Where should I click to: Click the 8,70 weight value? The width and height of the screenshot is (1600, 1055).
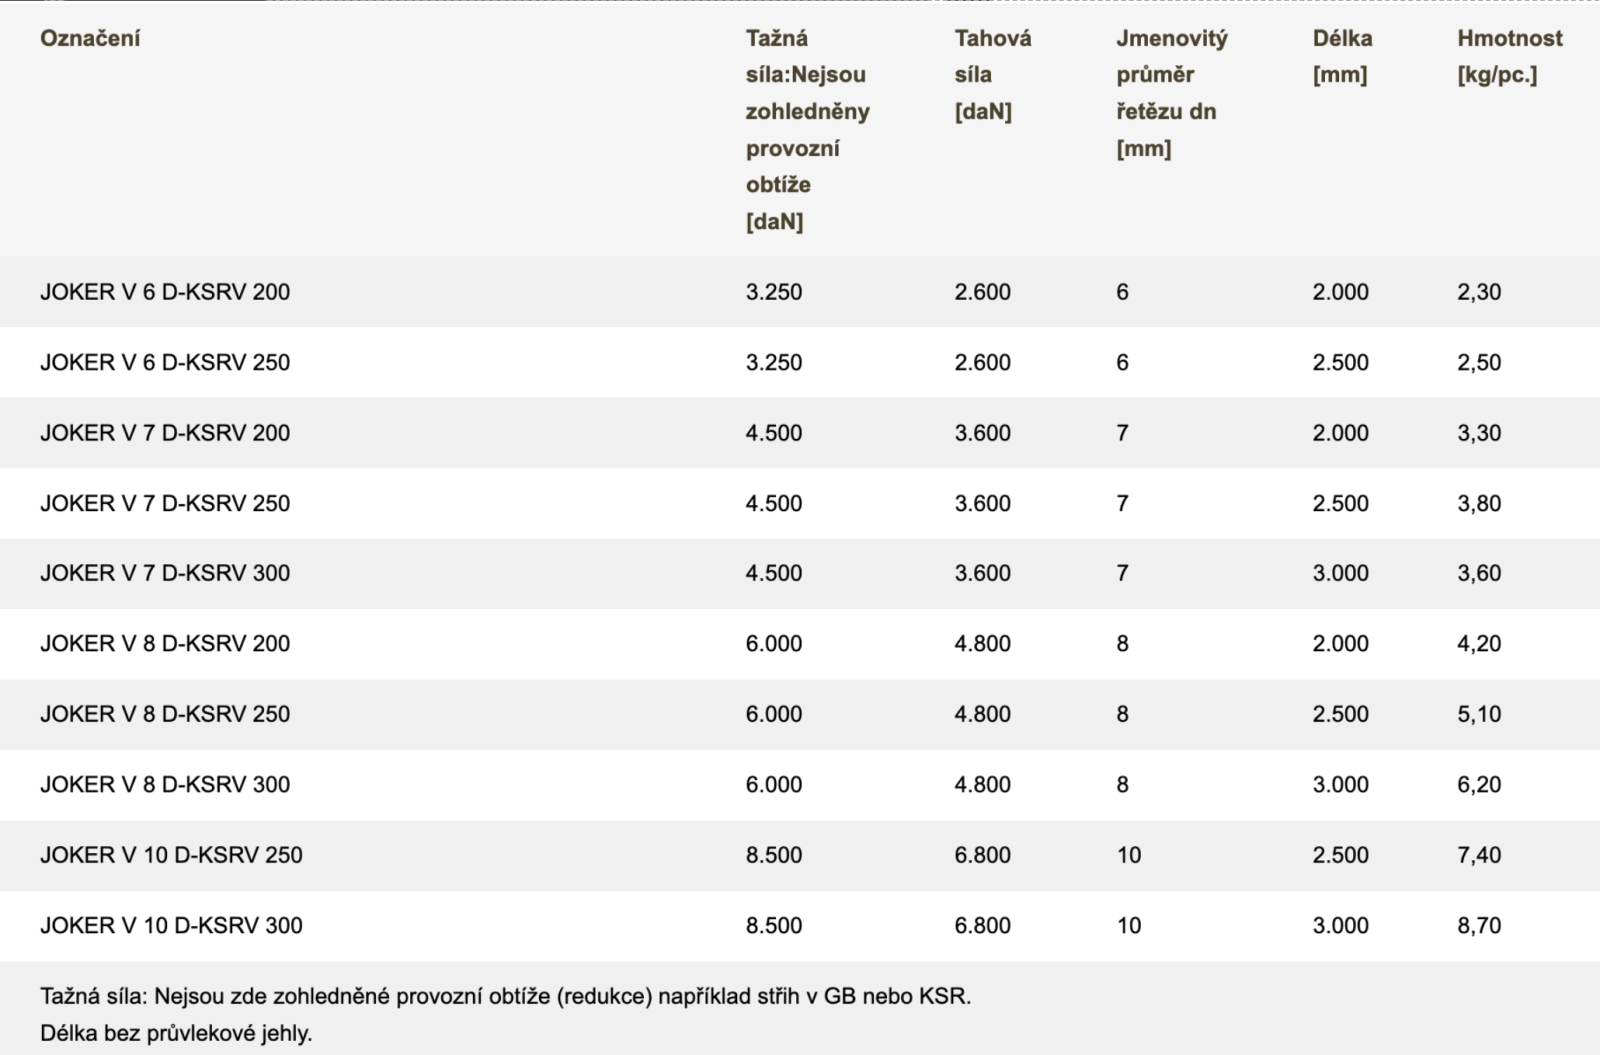pyautogui.click(x=1479, y=925)
